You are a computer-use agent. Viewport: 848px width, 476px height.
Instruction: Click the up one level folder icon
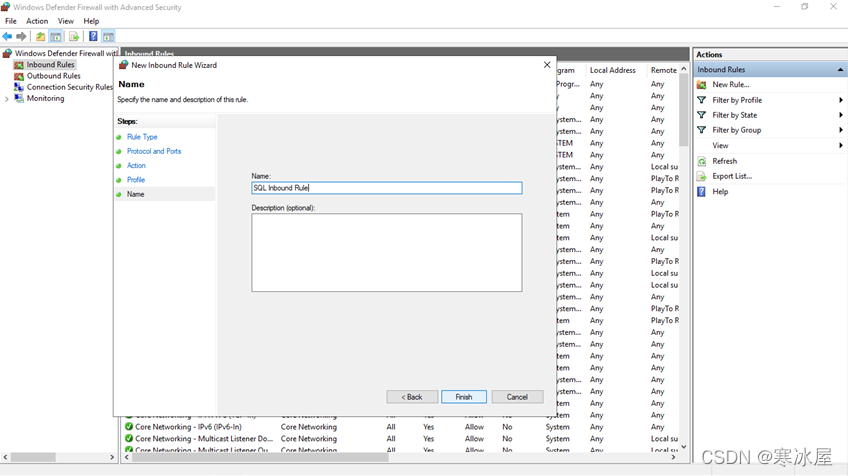pos(40,37)
